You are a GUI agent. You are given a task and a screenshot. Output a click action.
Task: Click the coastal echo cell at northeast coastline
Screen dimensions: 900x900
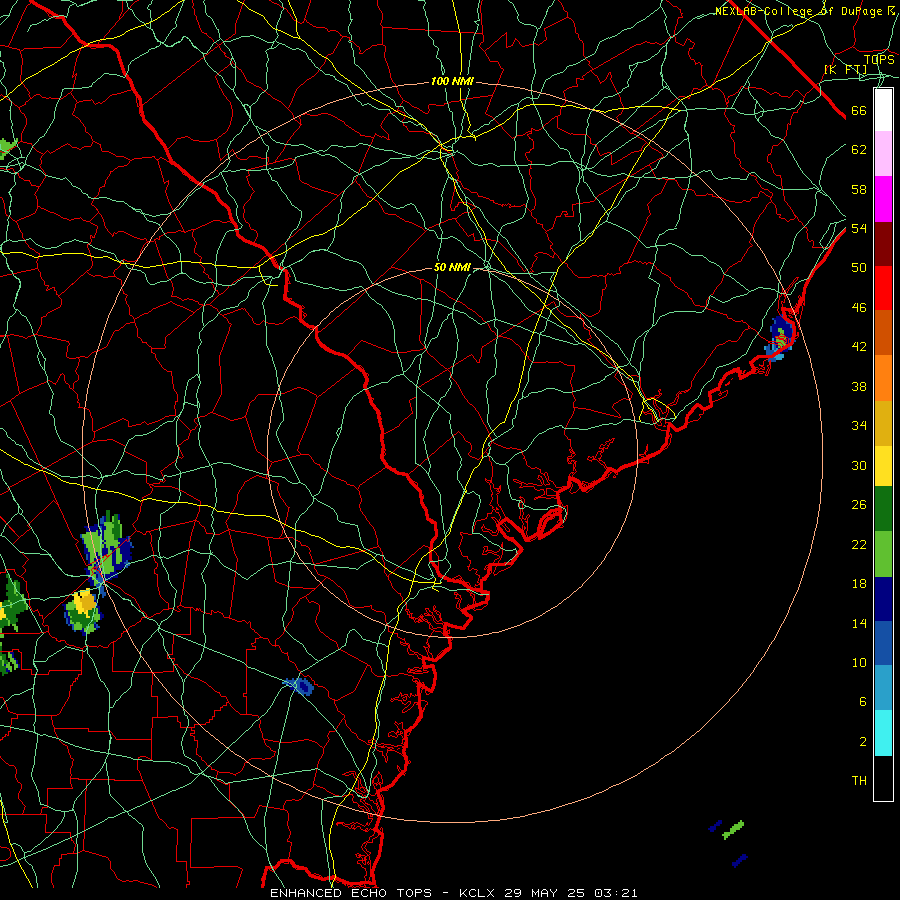[781, 338]
